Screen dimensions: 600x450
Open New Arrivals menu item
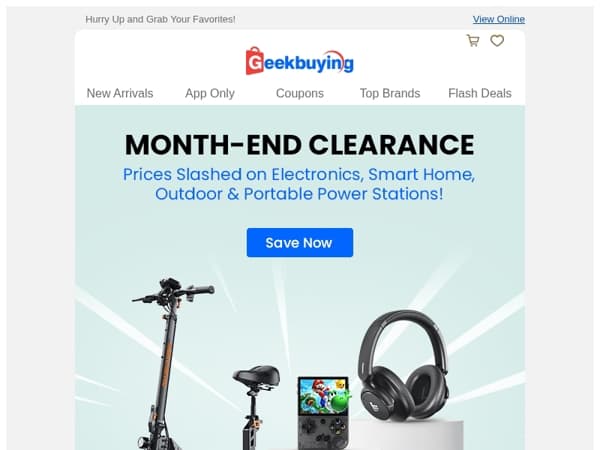(120, 93)
